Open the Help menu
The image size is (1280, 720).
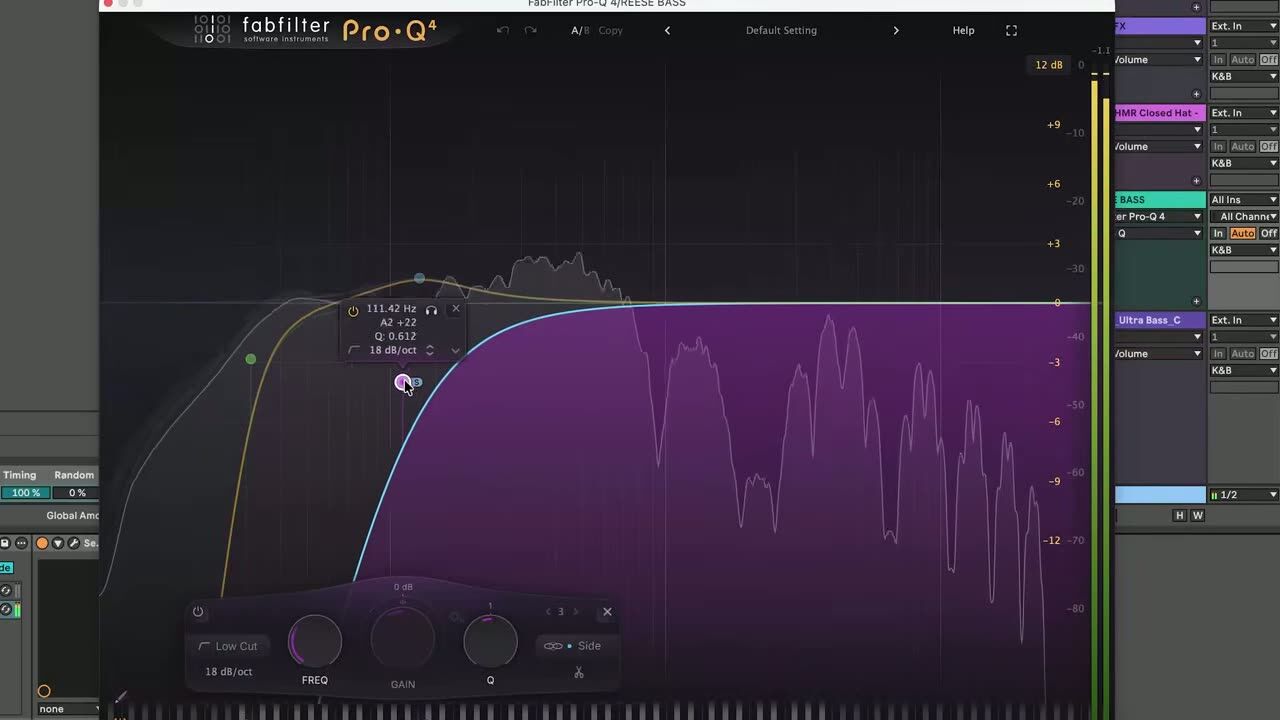coord(963,30)
